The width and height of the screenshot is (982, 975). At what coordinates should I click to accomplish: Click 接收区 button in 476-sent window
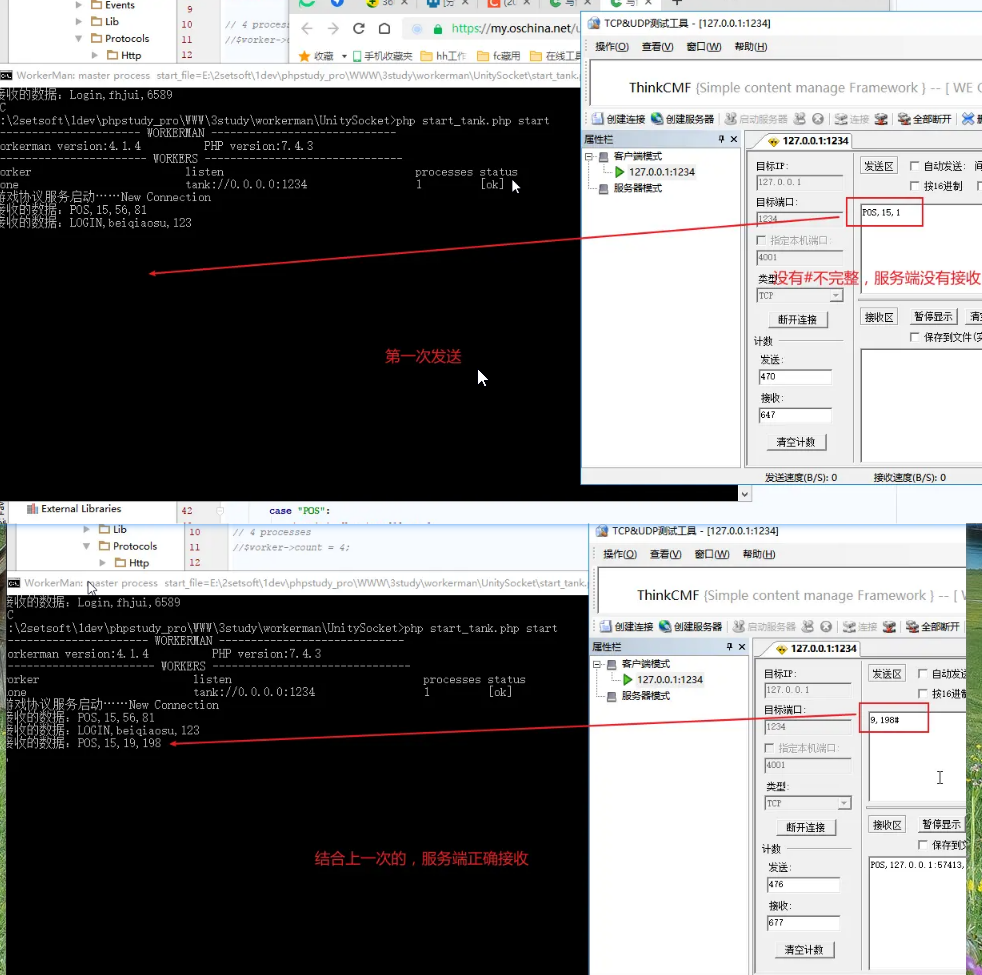(x=887, y=825)
